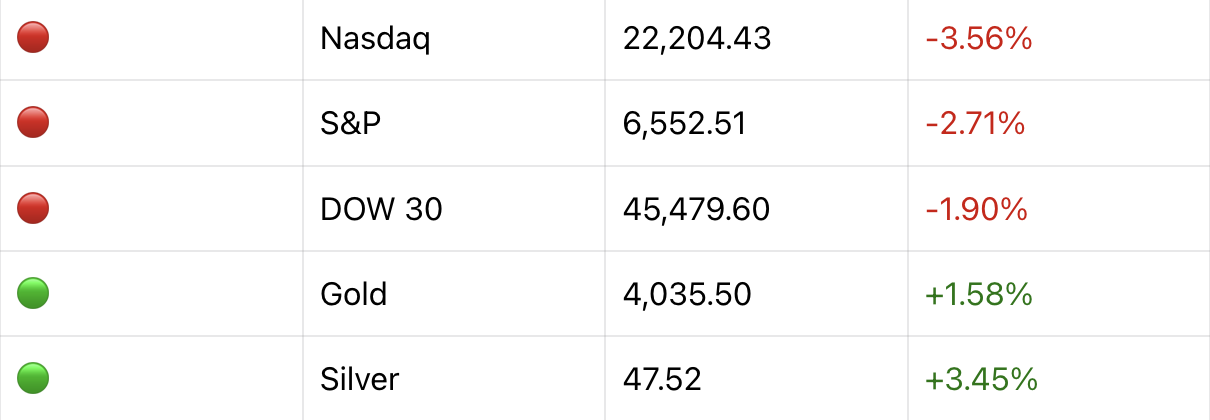Click Nasdaq change -3.56%
This screenshot has width=1210, height=420.
tap(978, 39)
